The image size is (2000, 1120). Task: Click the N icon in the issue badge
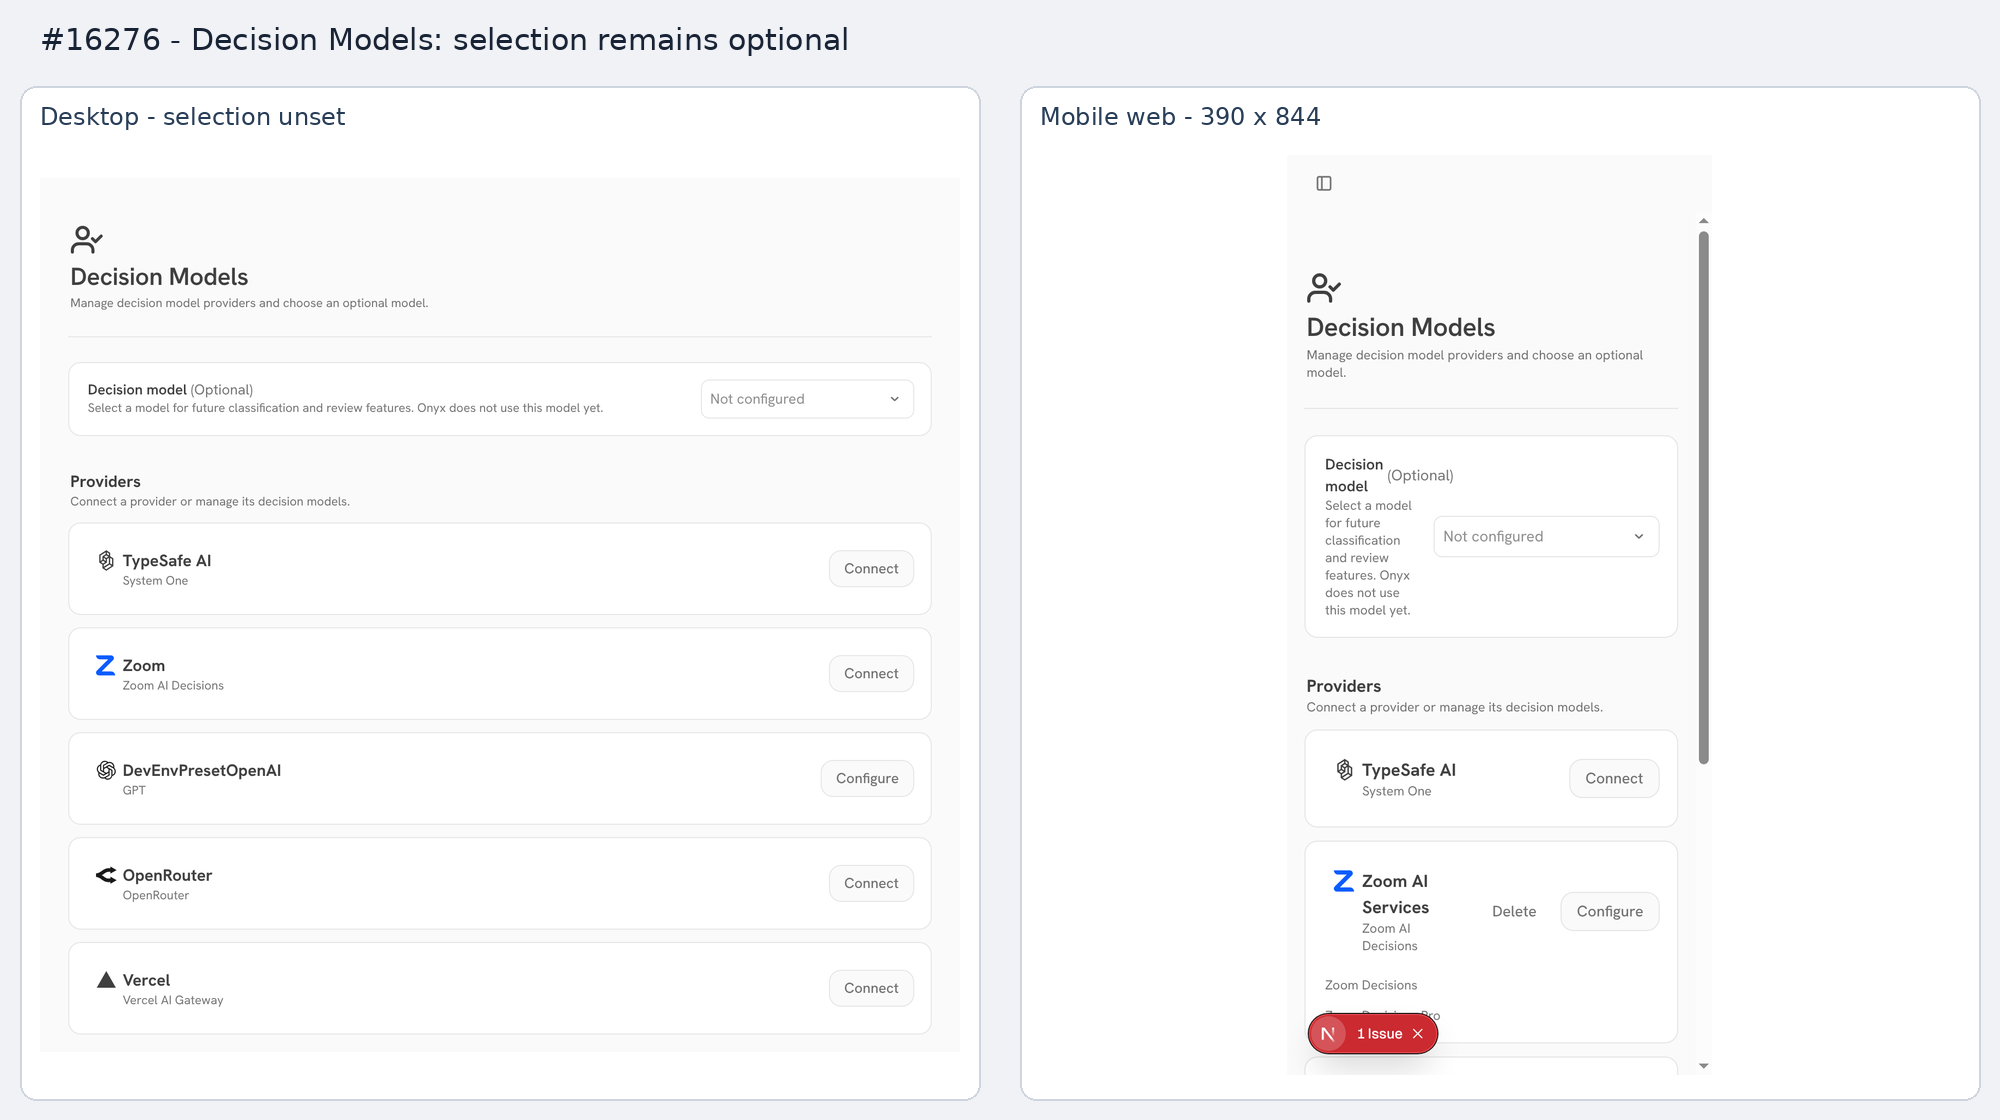coord(1328,1034)
